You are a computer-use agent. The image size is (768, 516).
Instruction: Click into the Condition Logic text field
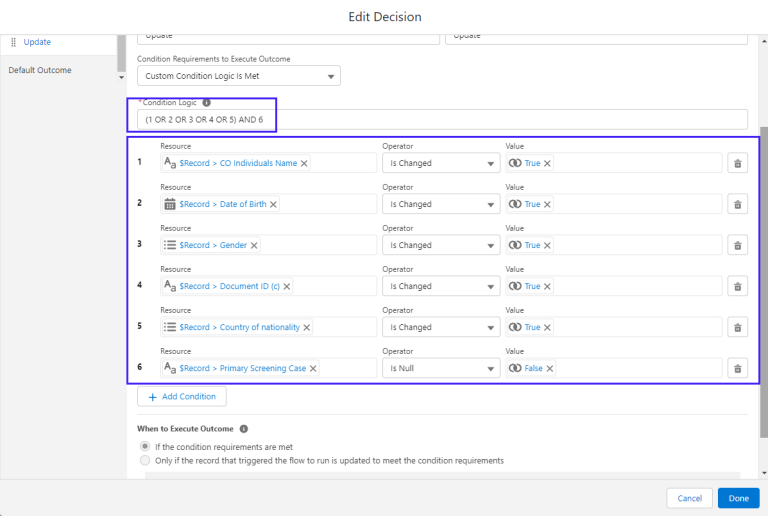[x=442, y=119]
